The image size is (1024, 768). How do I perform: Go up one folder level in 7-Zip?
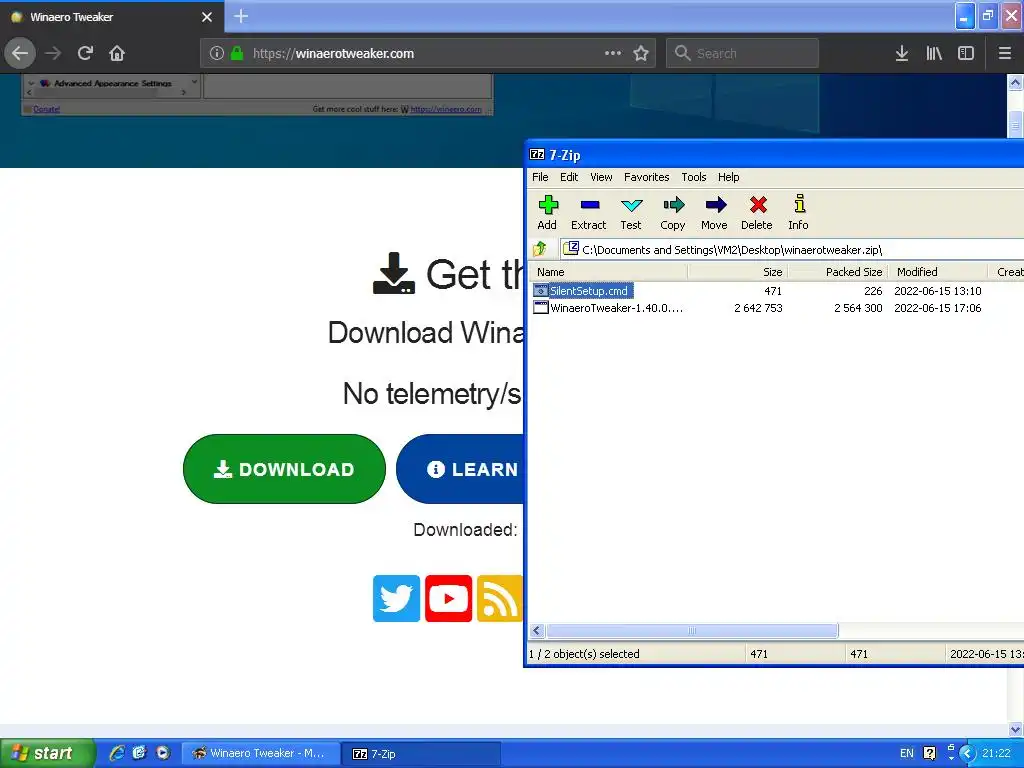click(x=540, y=249)
